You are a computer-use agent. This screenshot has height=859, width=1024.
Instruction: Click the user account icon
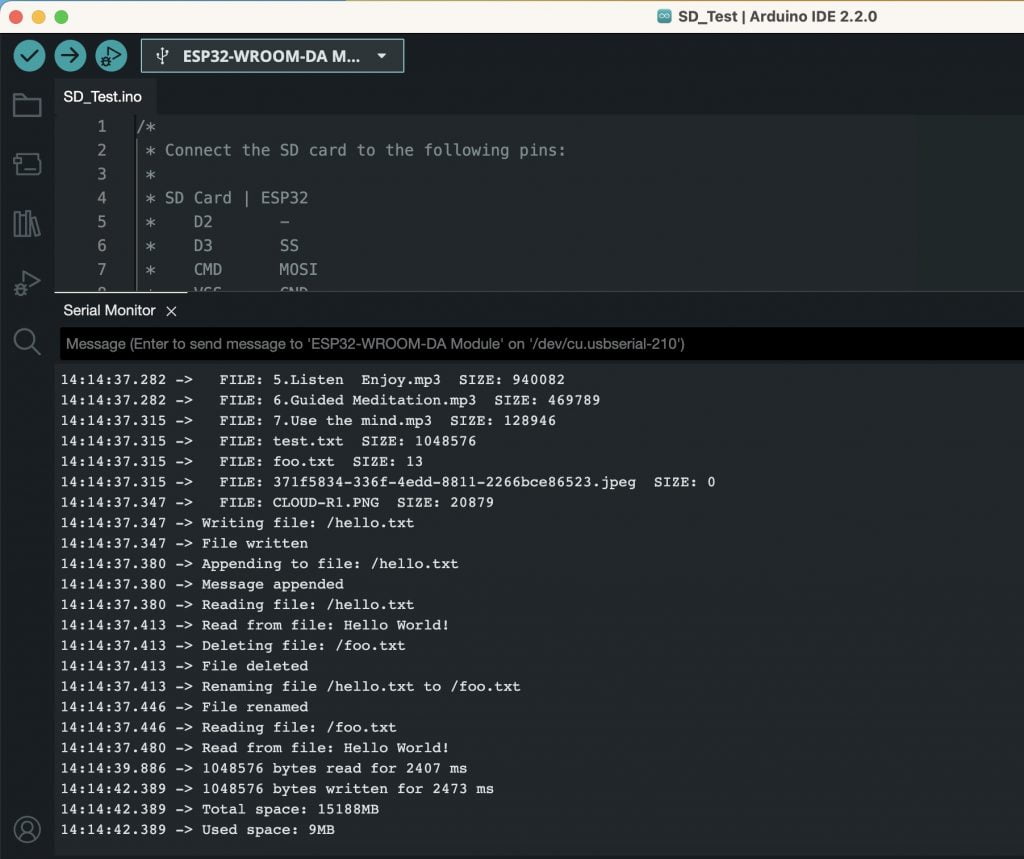click(27, 829)
